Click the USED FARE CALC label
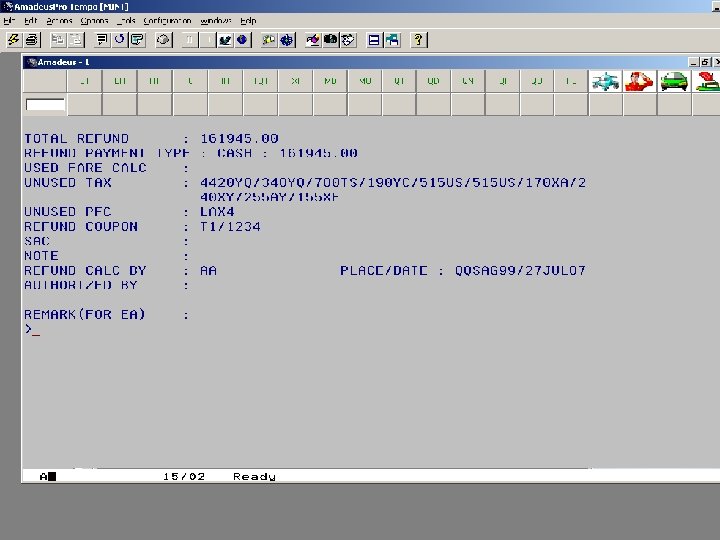 (x=85, y=168)
